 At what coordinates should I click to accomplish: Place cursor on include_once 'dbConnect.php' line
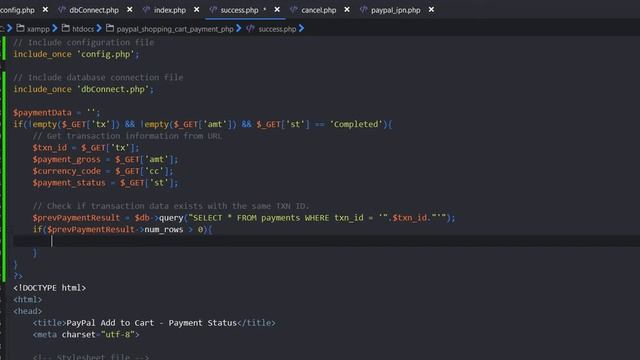(84, 89)
